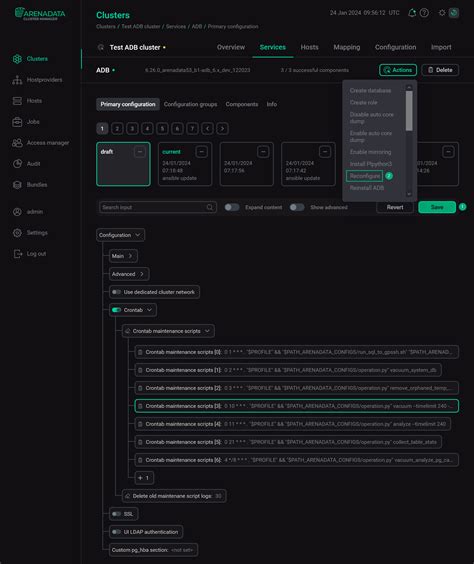Screen dimensions: 474x564
Task: Open the Clusters sidebar icon
Action: coord(17,59)
